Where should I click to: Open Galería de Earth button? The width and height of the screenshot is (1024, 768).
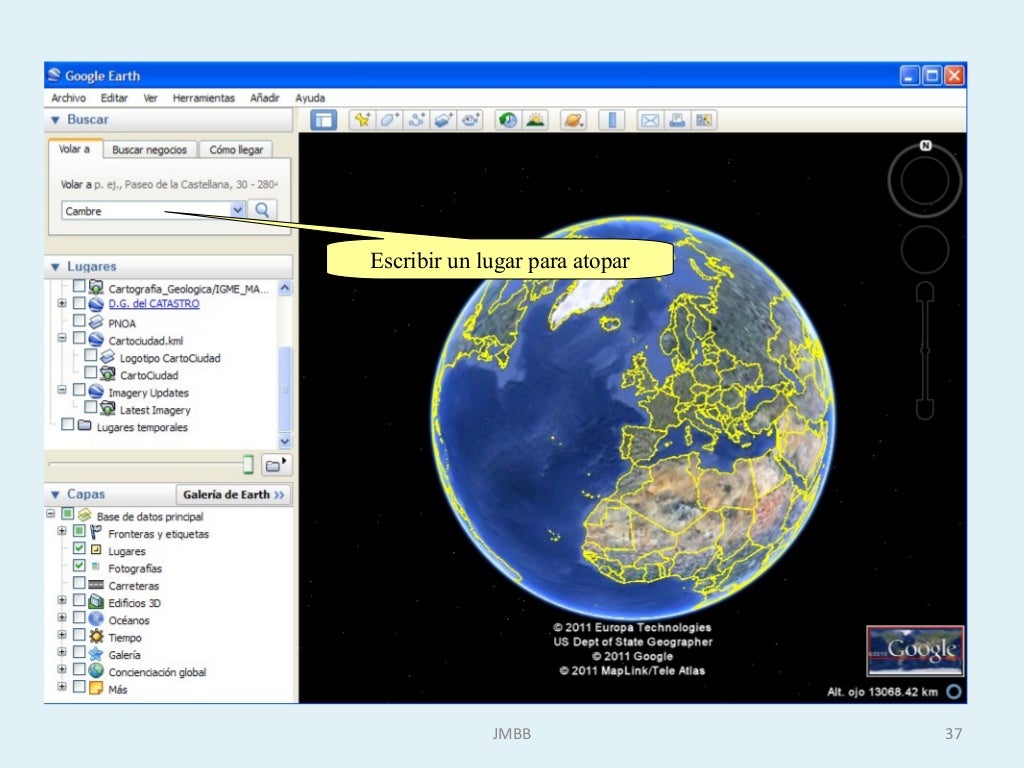click(x=233, y=494)
